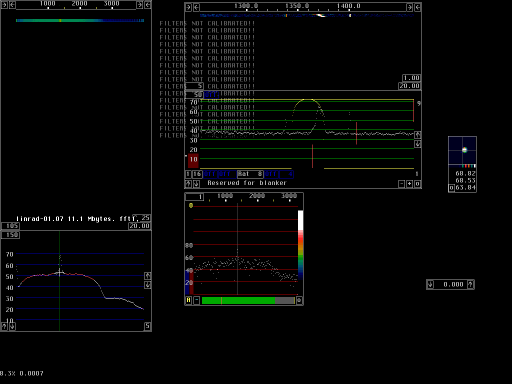Toggle the Off switch right of the 16 box
This screenshot has width=512, height=384.
210,174
